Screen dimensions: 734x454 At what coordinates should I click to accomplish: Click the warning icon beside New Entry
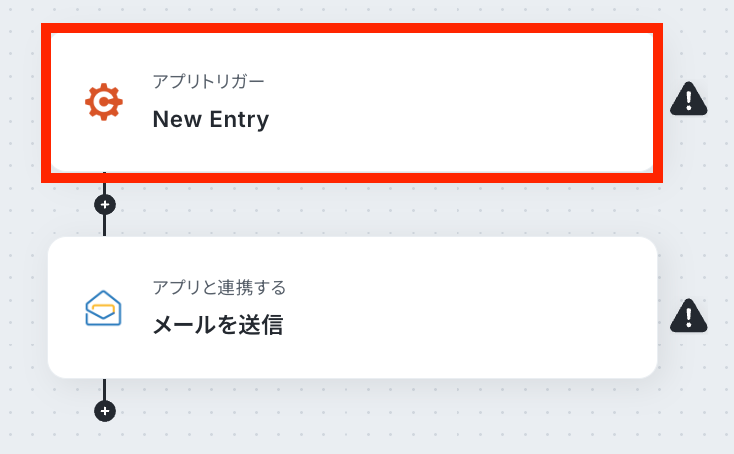point(688,99)
